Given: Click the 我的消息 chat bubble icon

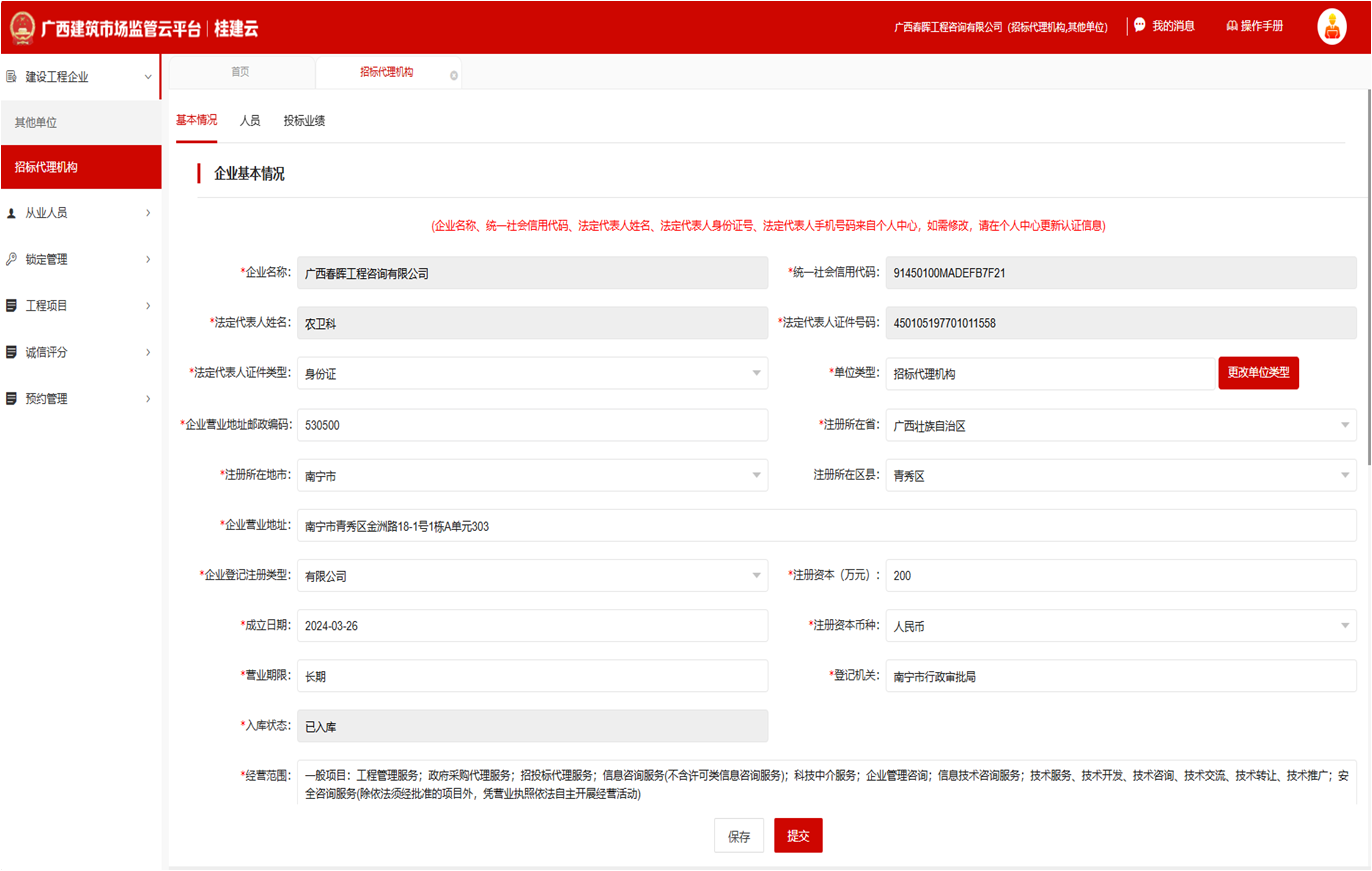Looking at the screenshot, I should (1139, 26).
